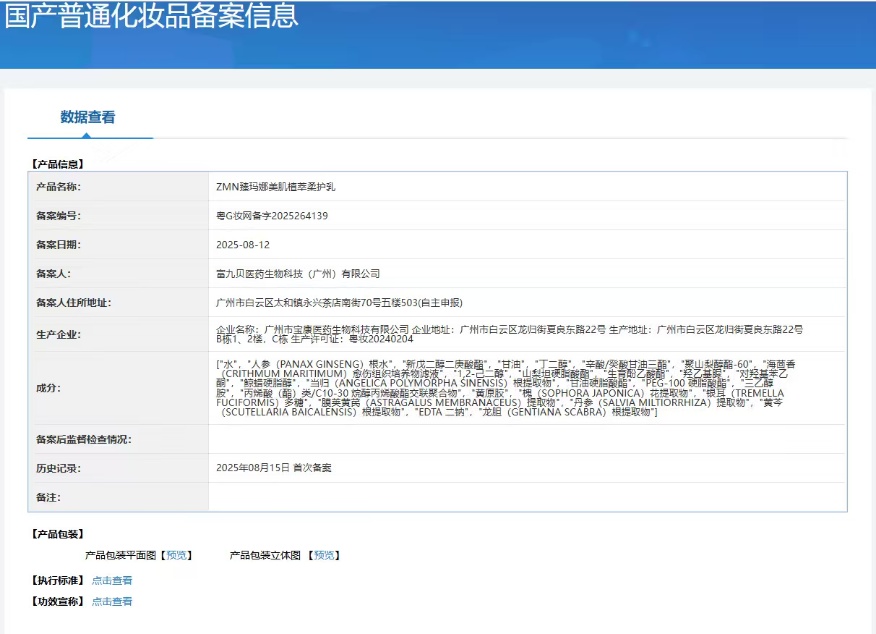Screen dimensions: 876x634
Task: Select the 数据查看 tab
Action: pos(88,117)
